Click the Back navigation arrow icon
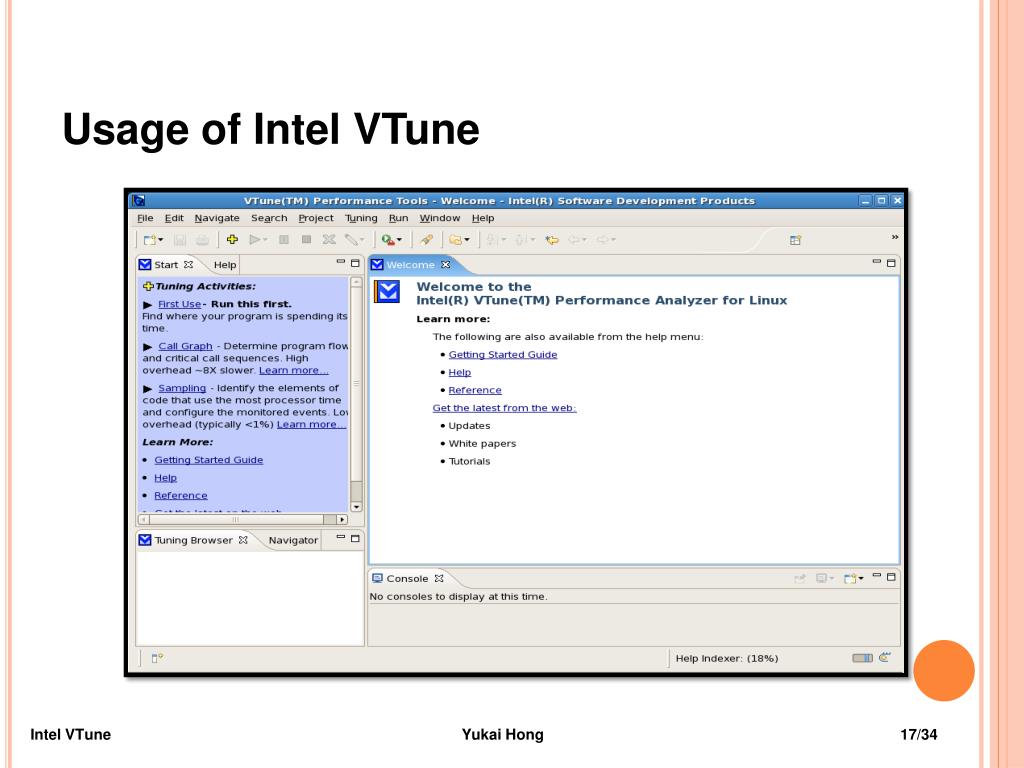This screenshot has width=1024, height=768. [574, 240]
